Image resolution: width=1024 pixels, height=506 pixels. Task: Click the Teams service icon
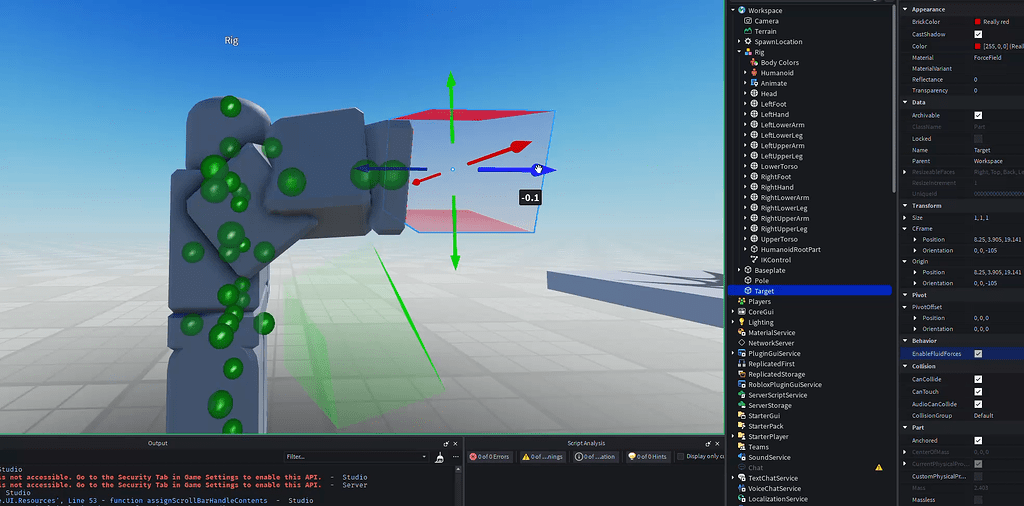tap(742, 447)
